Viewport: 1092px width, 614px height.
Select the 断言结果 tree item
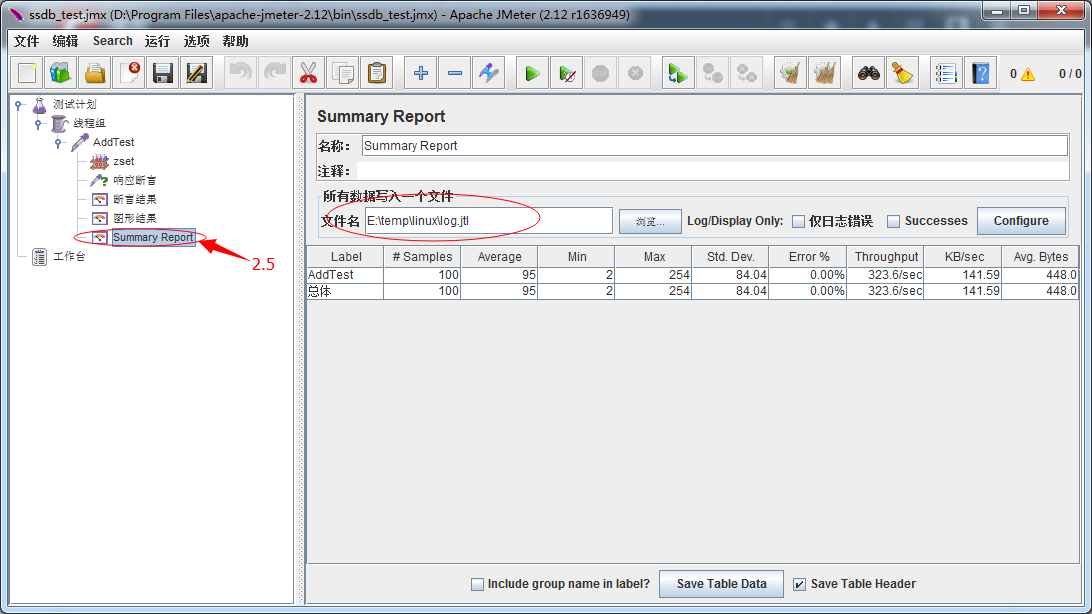click(134, 199)
